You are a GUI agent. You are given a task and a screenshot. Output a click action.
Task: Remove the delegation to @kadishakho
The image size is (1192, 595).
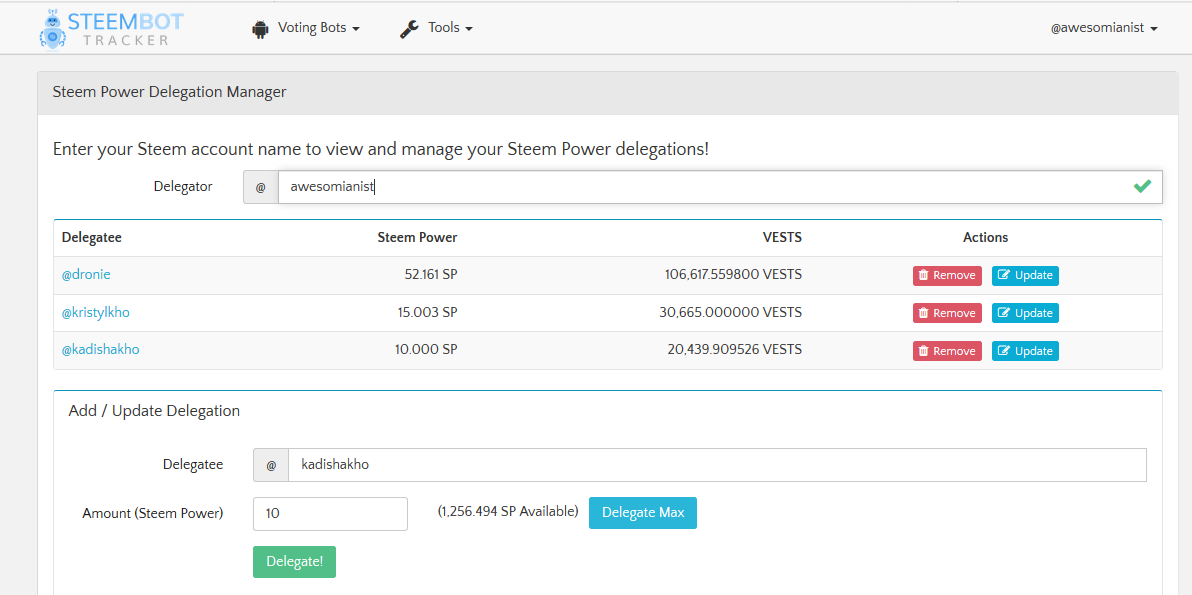click(947, 351)
